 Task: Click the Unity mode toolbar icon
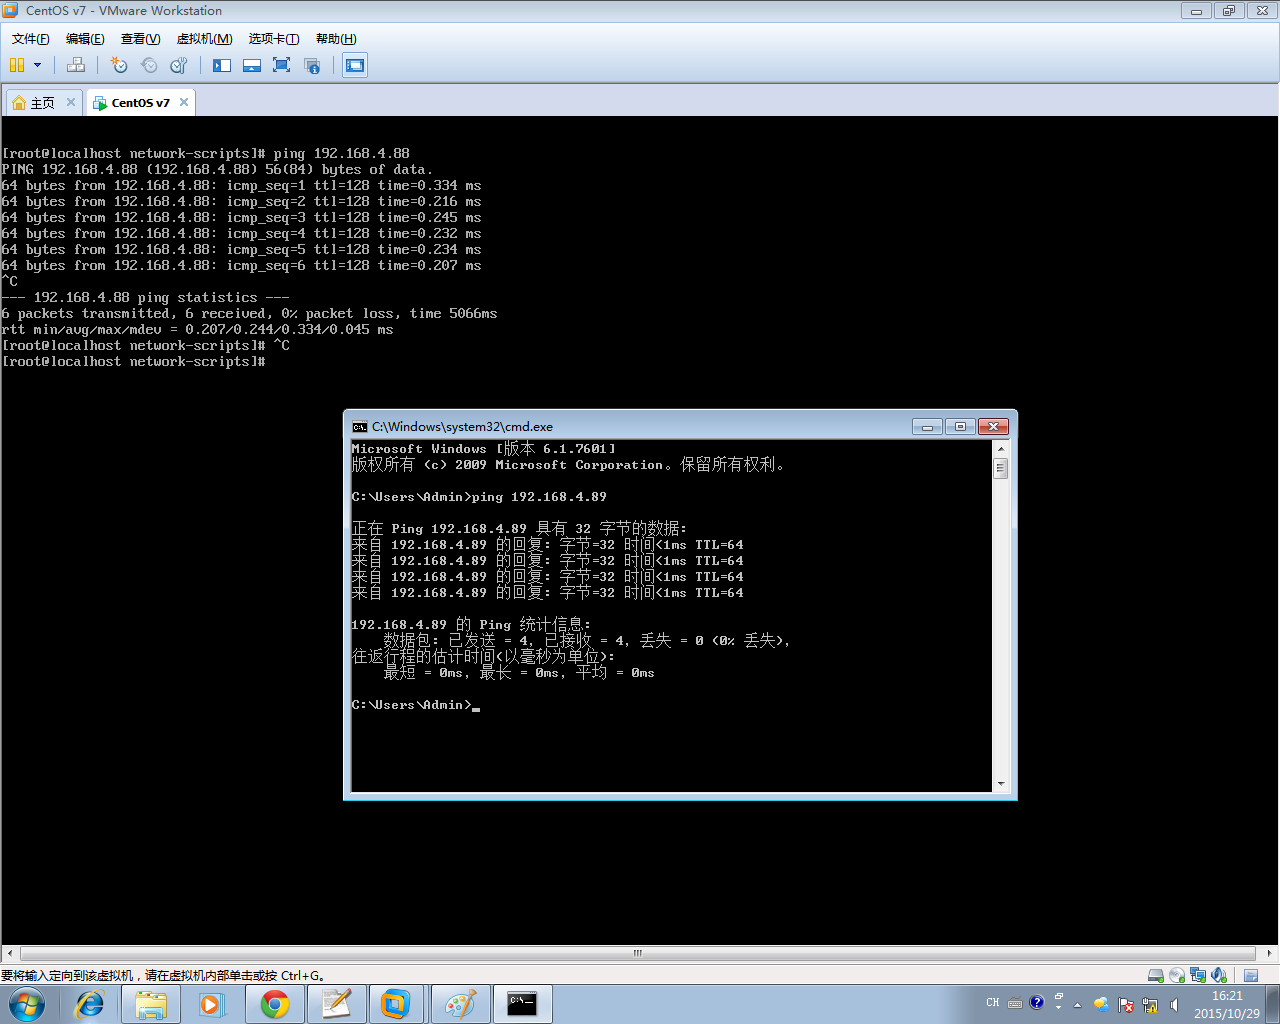point(312,65)
